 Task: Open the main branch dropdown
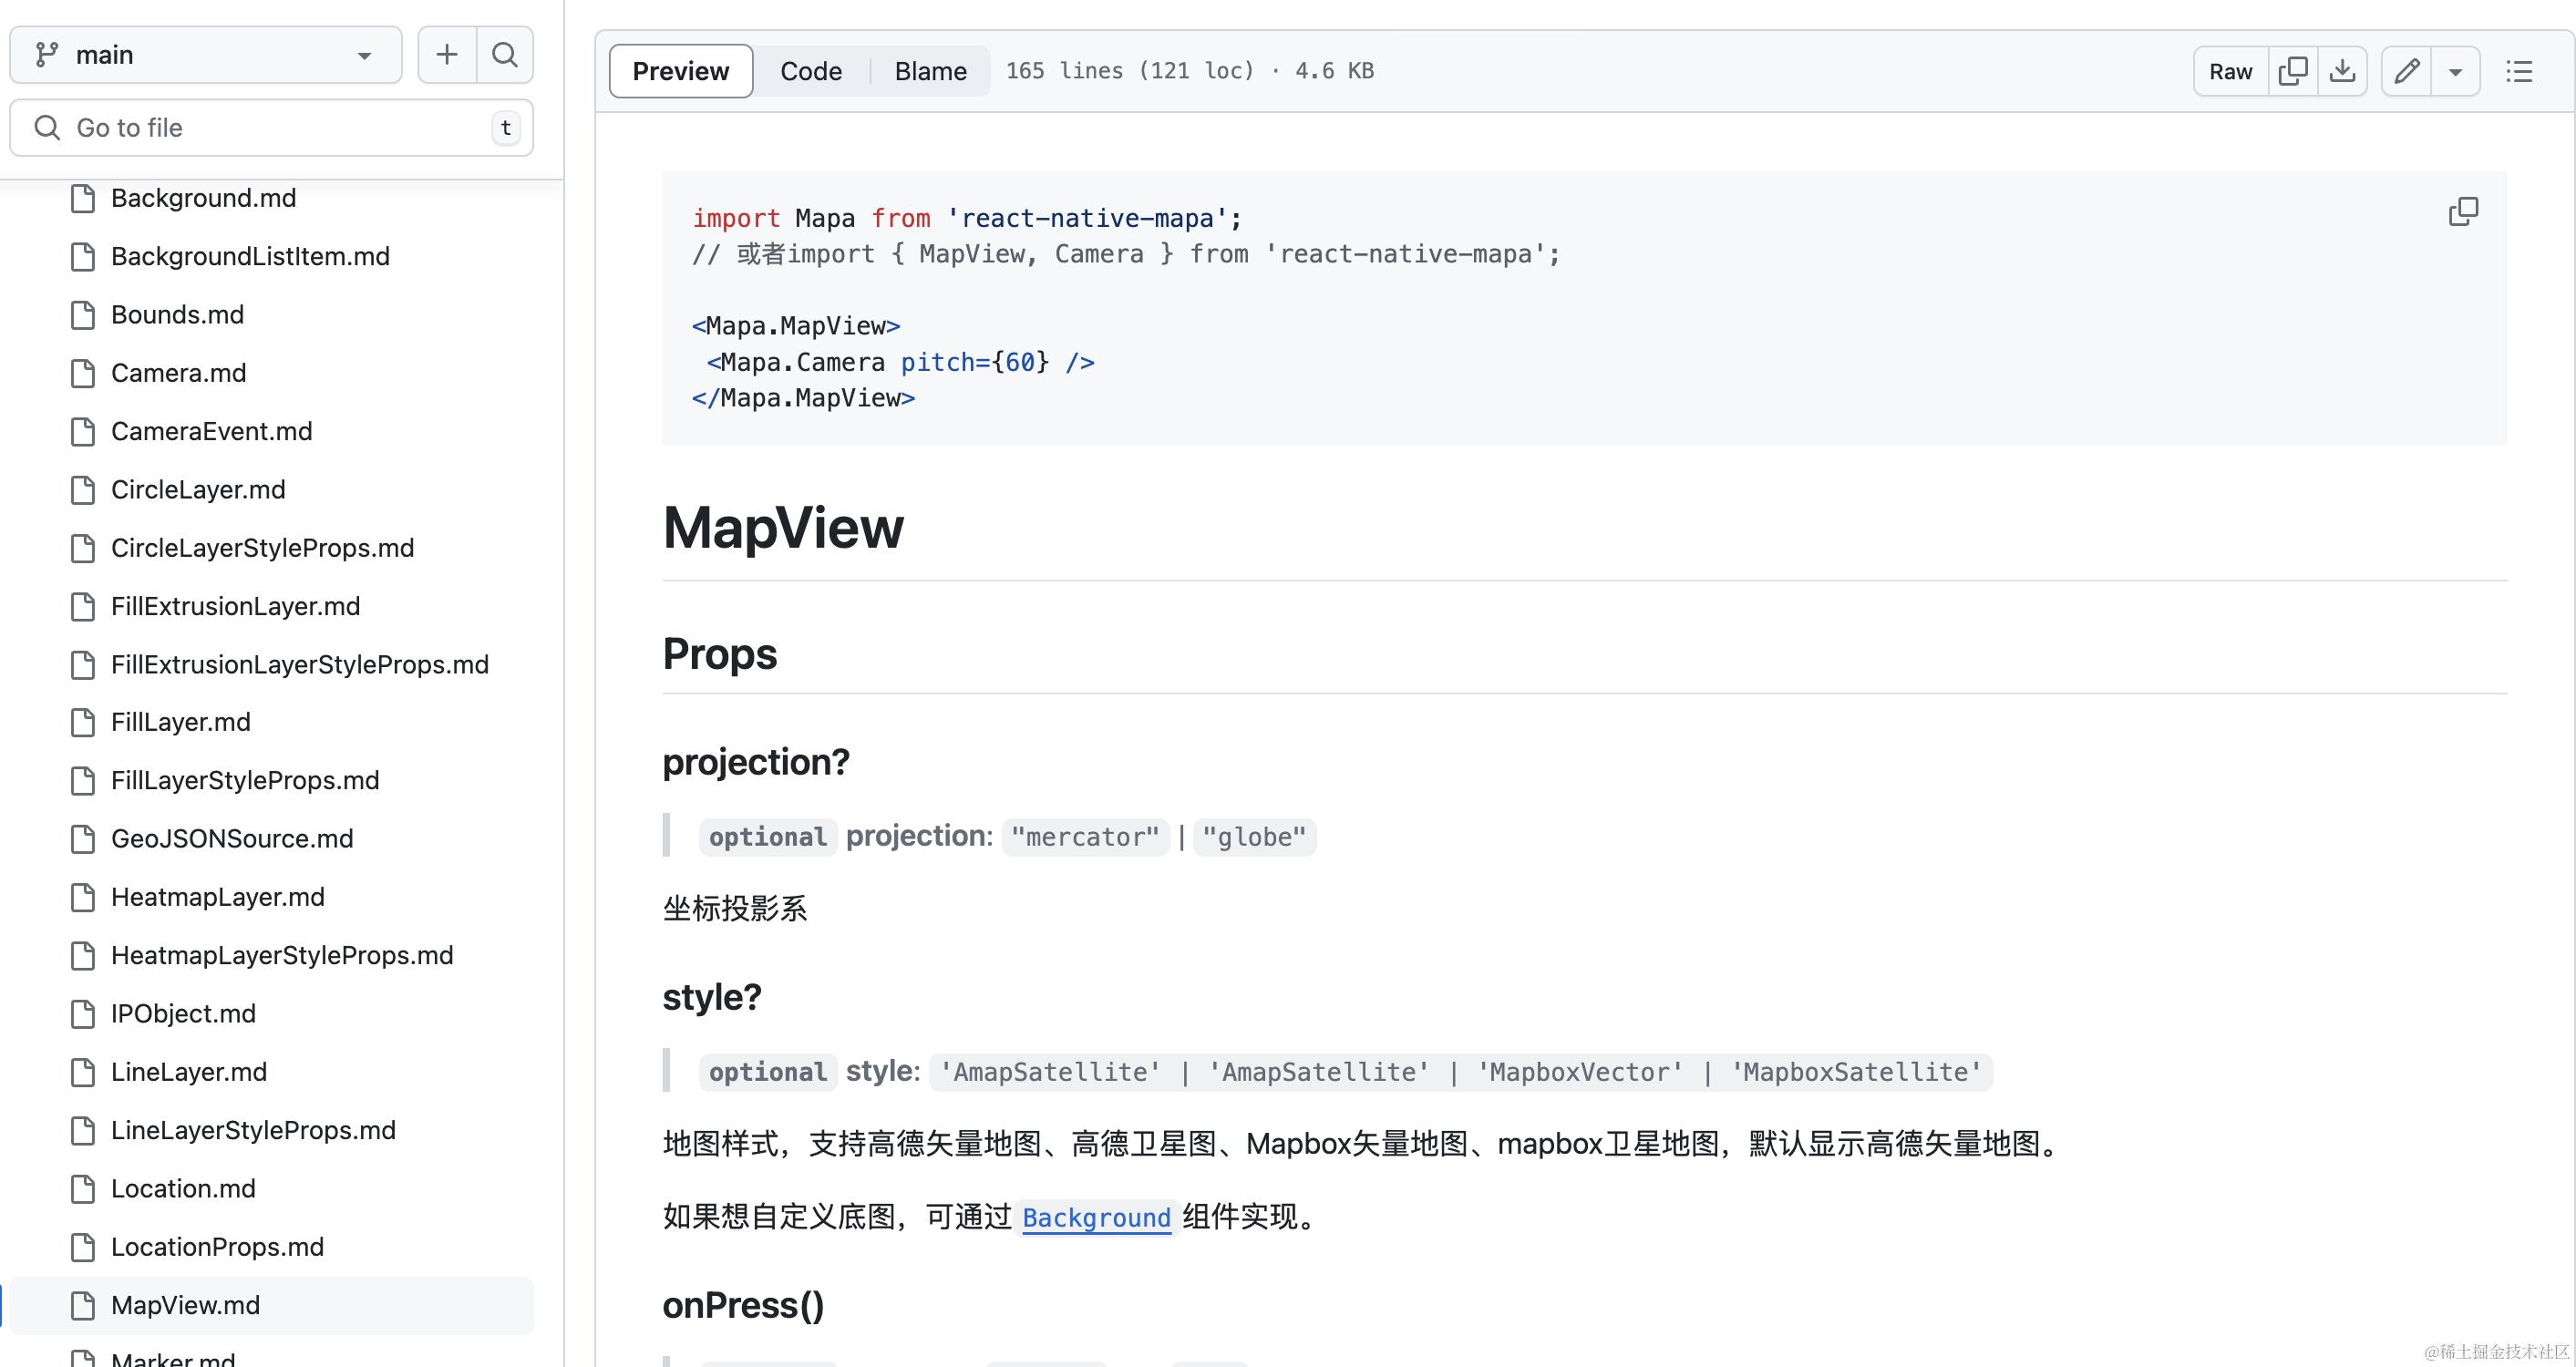click(x=205, y=55)
